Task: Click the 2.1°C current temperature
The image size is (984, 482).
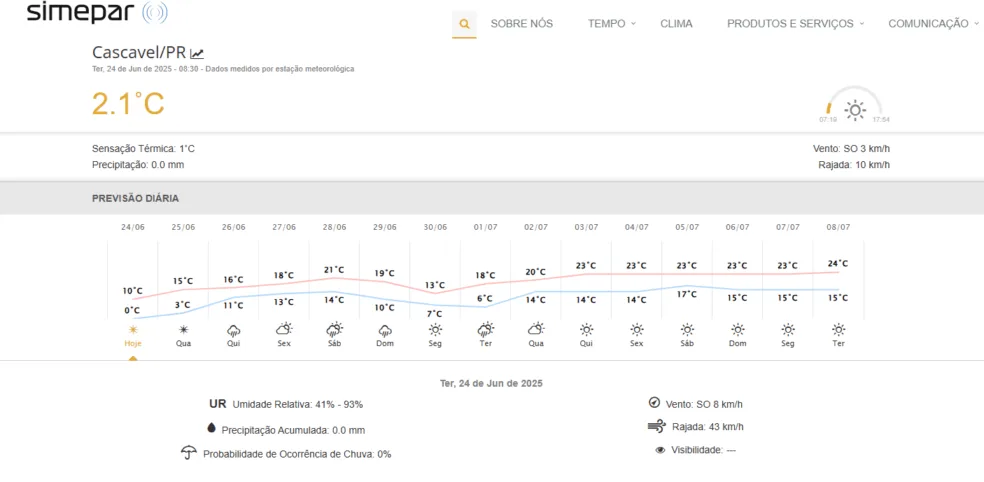Action: pyautogui.click(x=129, y=104)
